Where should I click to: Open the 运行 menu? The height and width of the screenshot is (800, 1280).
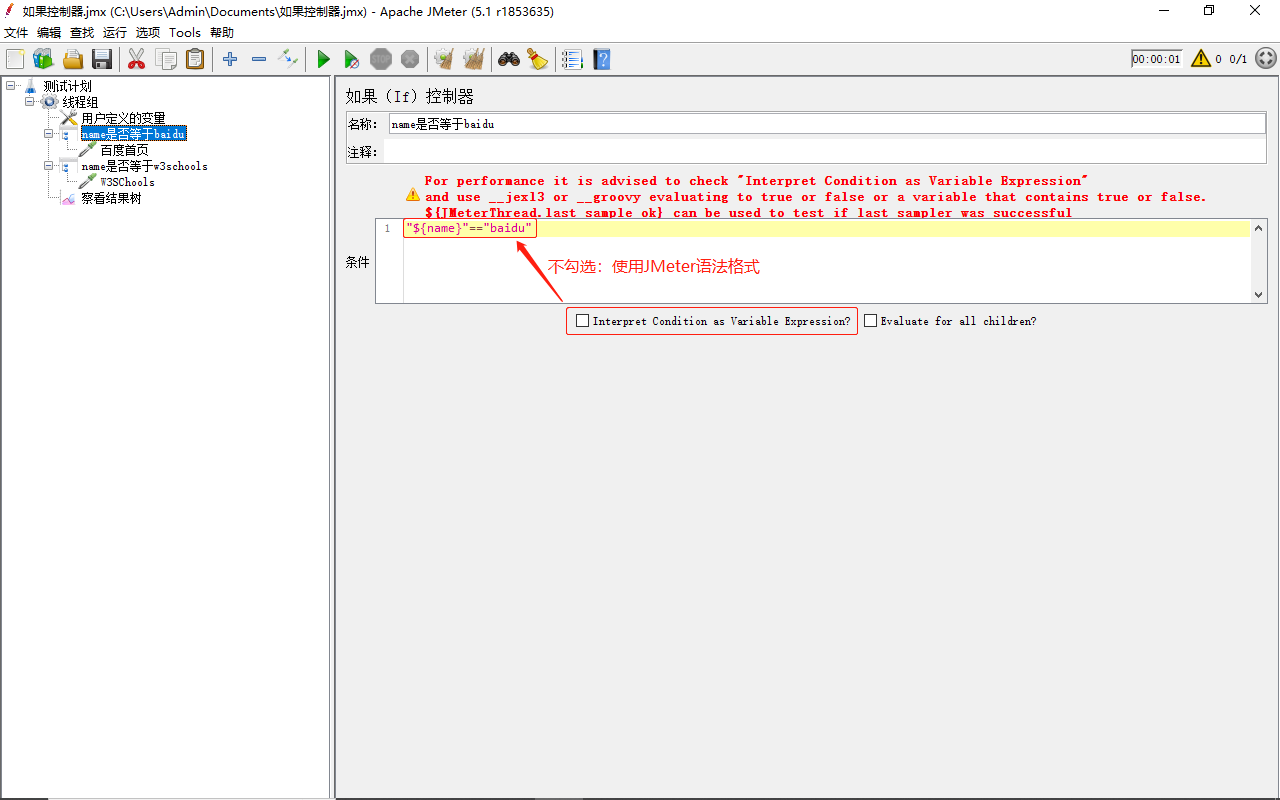[115, 33]
